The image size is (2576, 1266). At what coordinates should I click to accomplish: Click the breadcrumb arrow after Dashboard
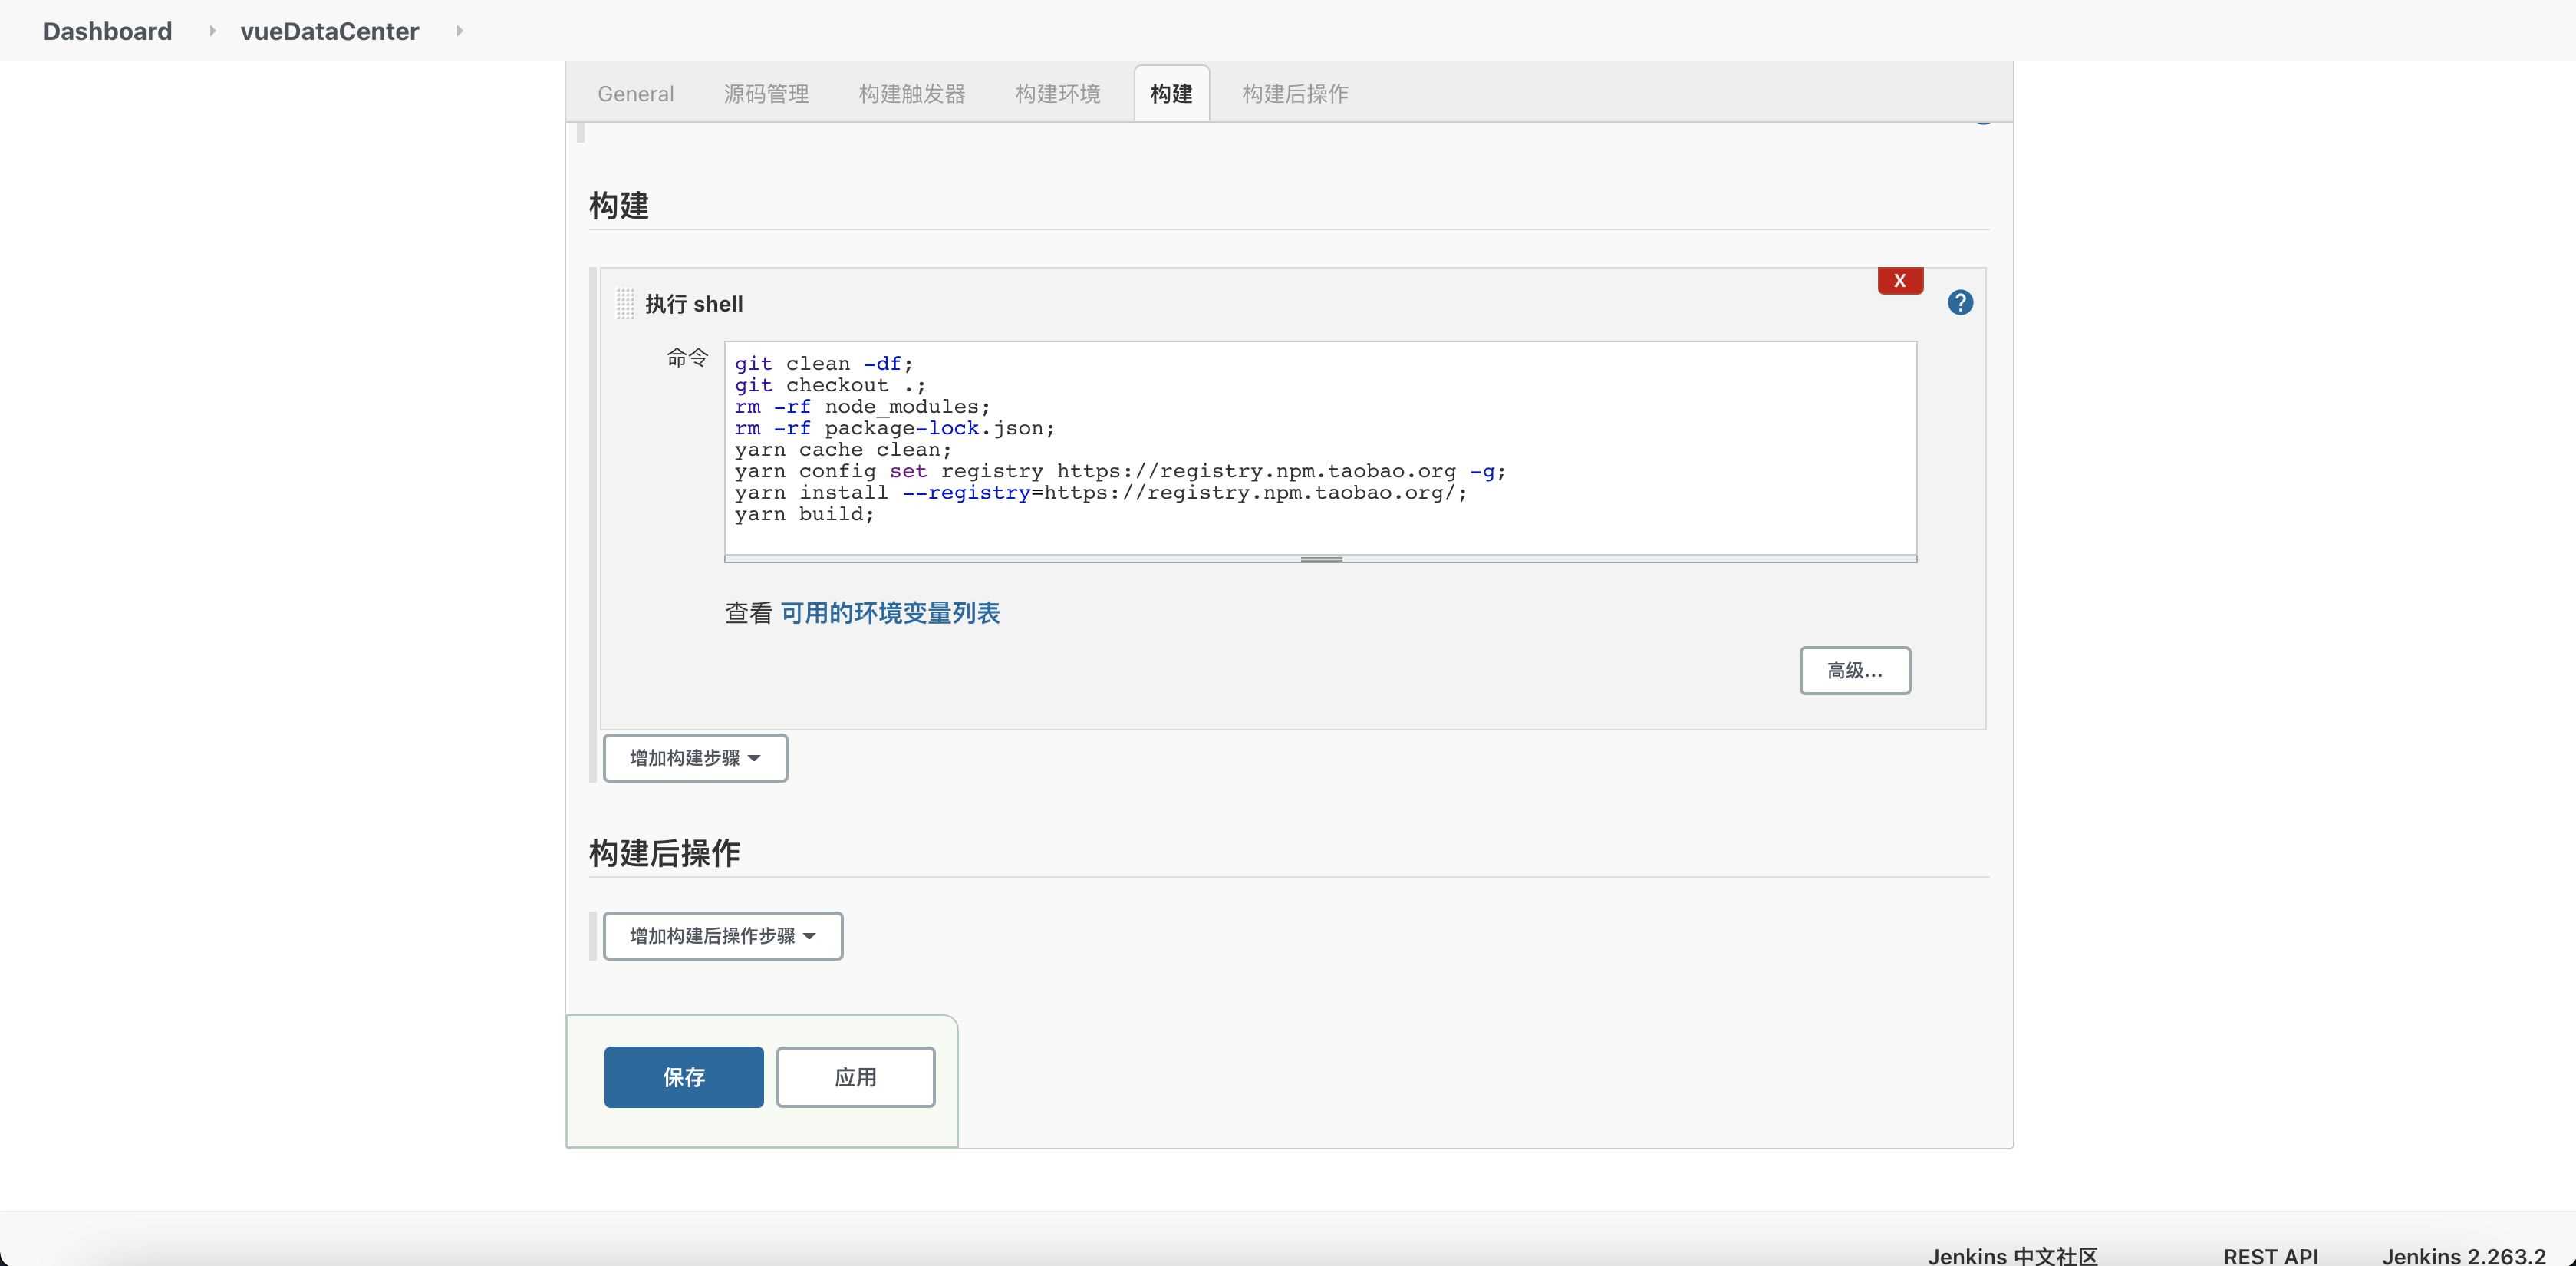coord(212,31)
